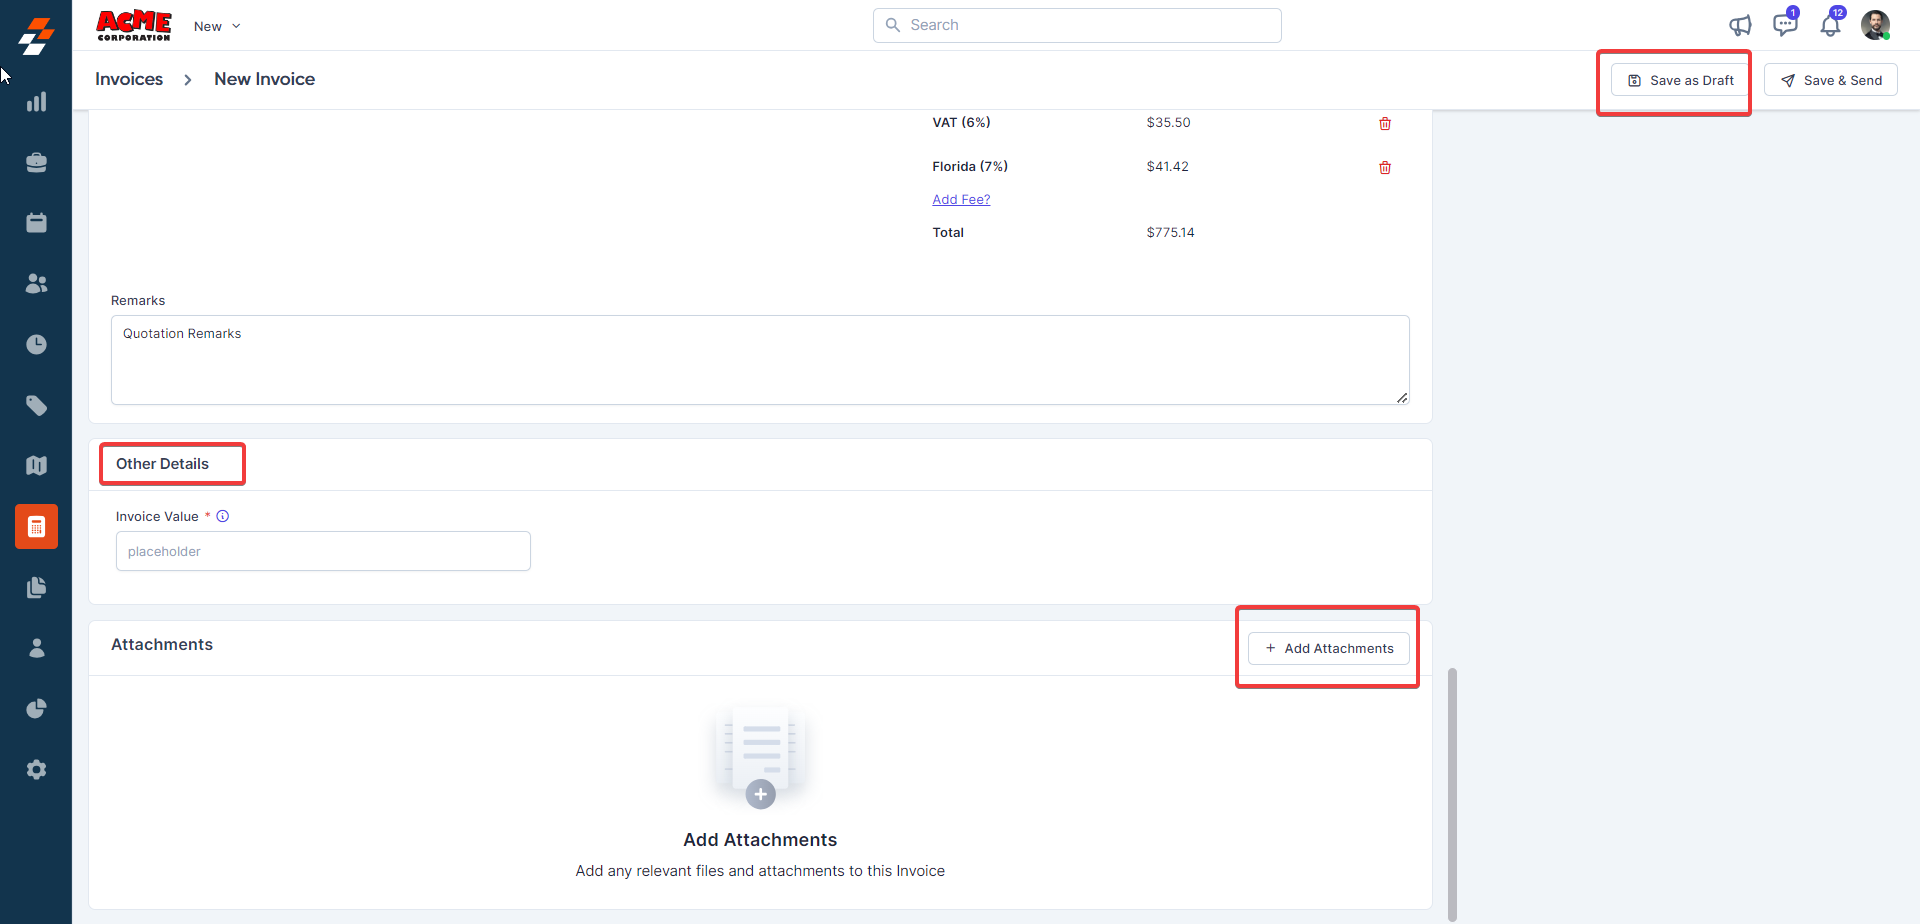Go back to Invoices via breadcrumb
Screen dimensions: 1920x924
(129, 79)
